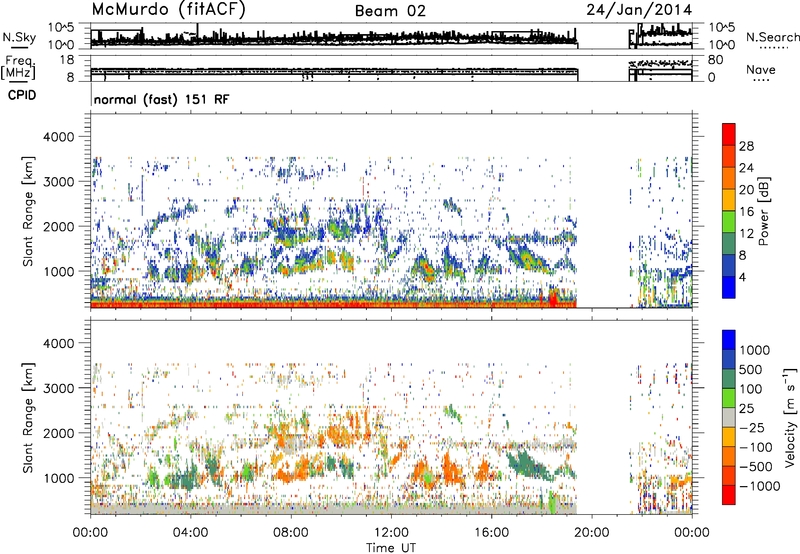Click the 28 value on the power colorbar
The width and height of the screenshot is (800, 554).
746,146
